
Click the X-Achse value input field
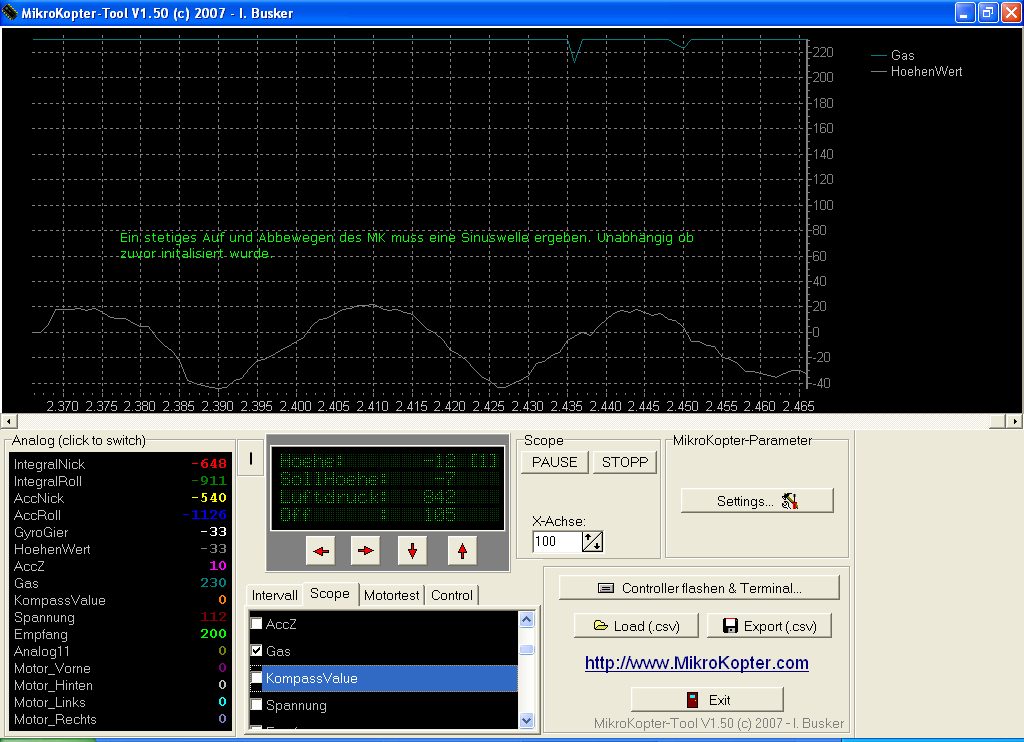coord(557,542)
